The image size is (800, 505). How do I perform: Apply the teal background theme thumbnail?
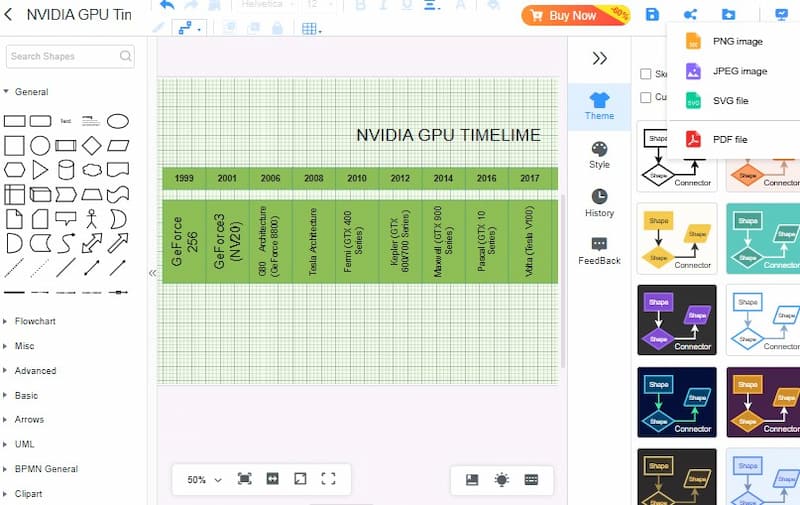(x=763, y=238)
